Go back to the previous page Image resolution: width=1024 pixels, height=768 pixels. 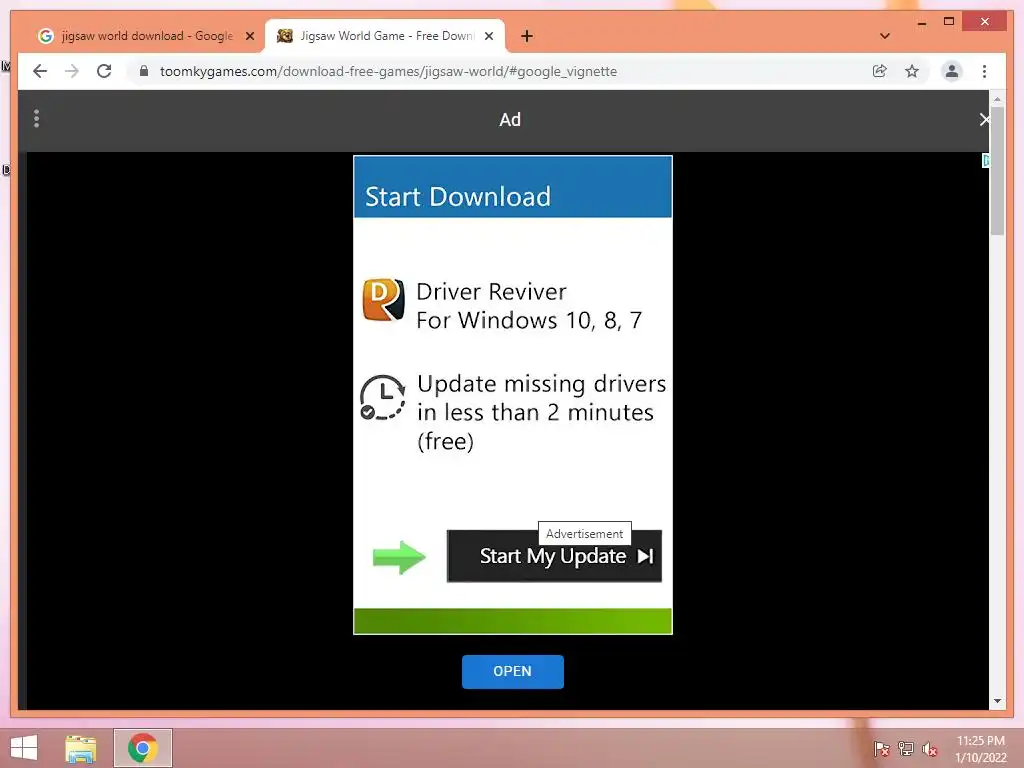tap(40, 71)
